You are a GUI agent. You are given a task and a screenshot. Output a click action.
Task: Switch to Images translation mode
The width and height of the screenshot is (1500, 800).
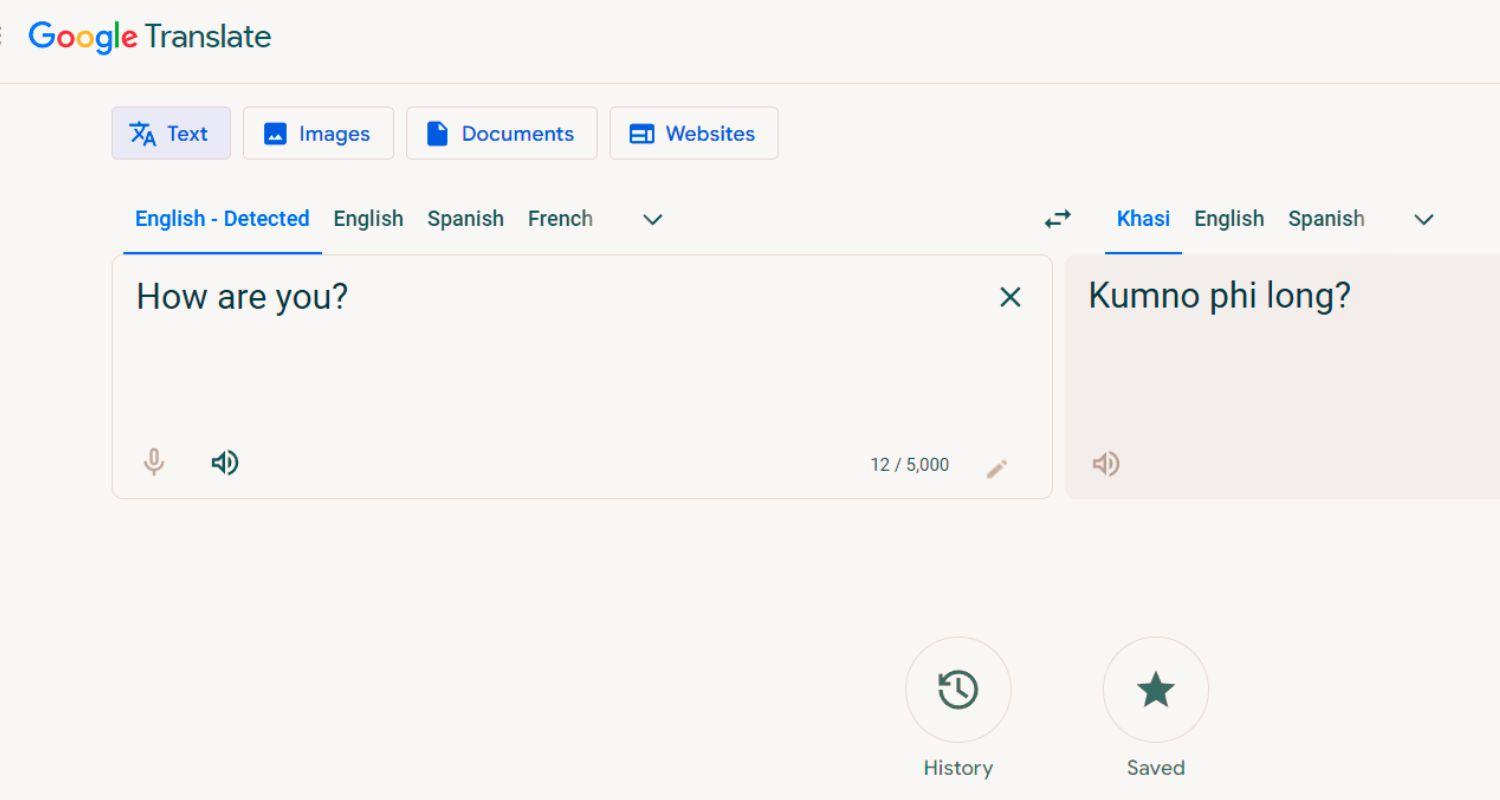[x=318, y=134]
